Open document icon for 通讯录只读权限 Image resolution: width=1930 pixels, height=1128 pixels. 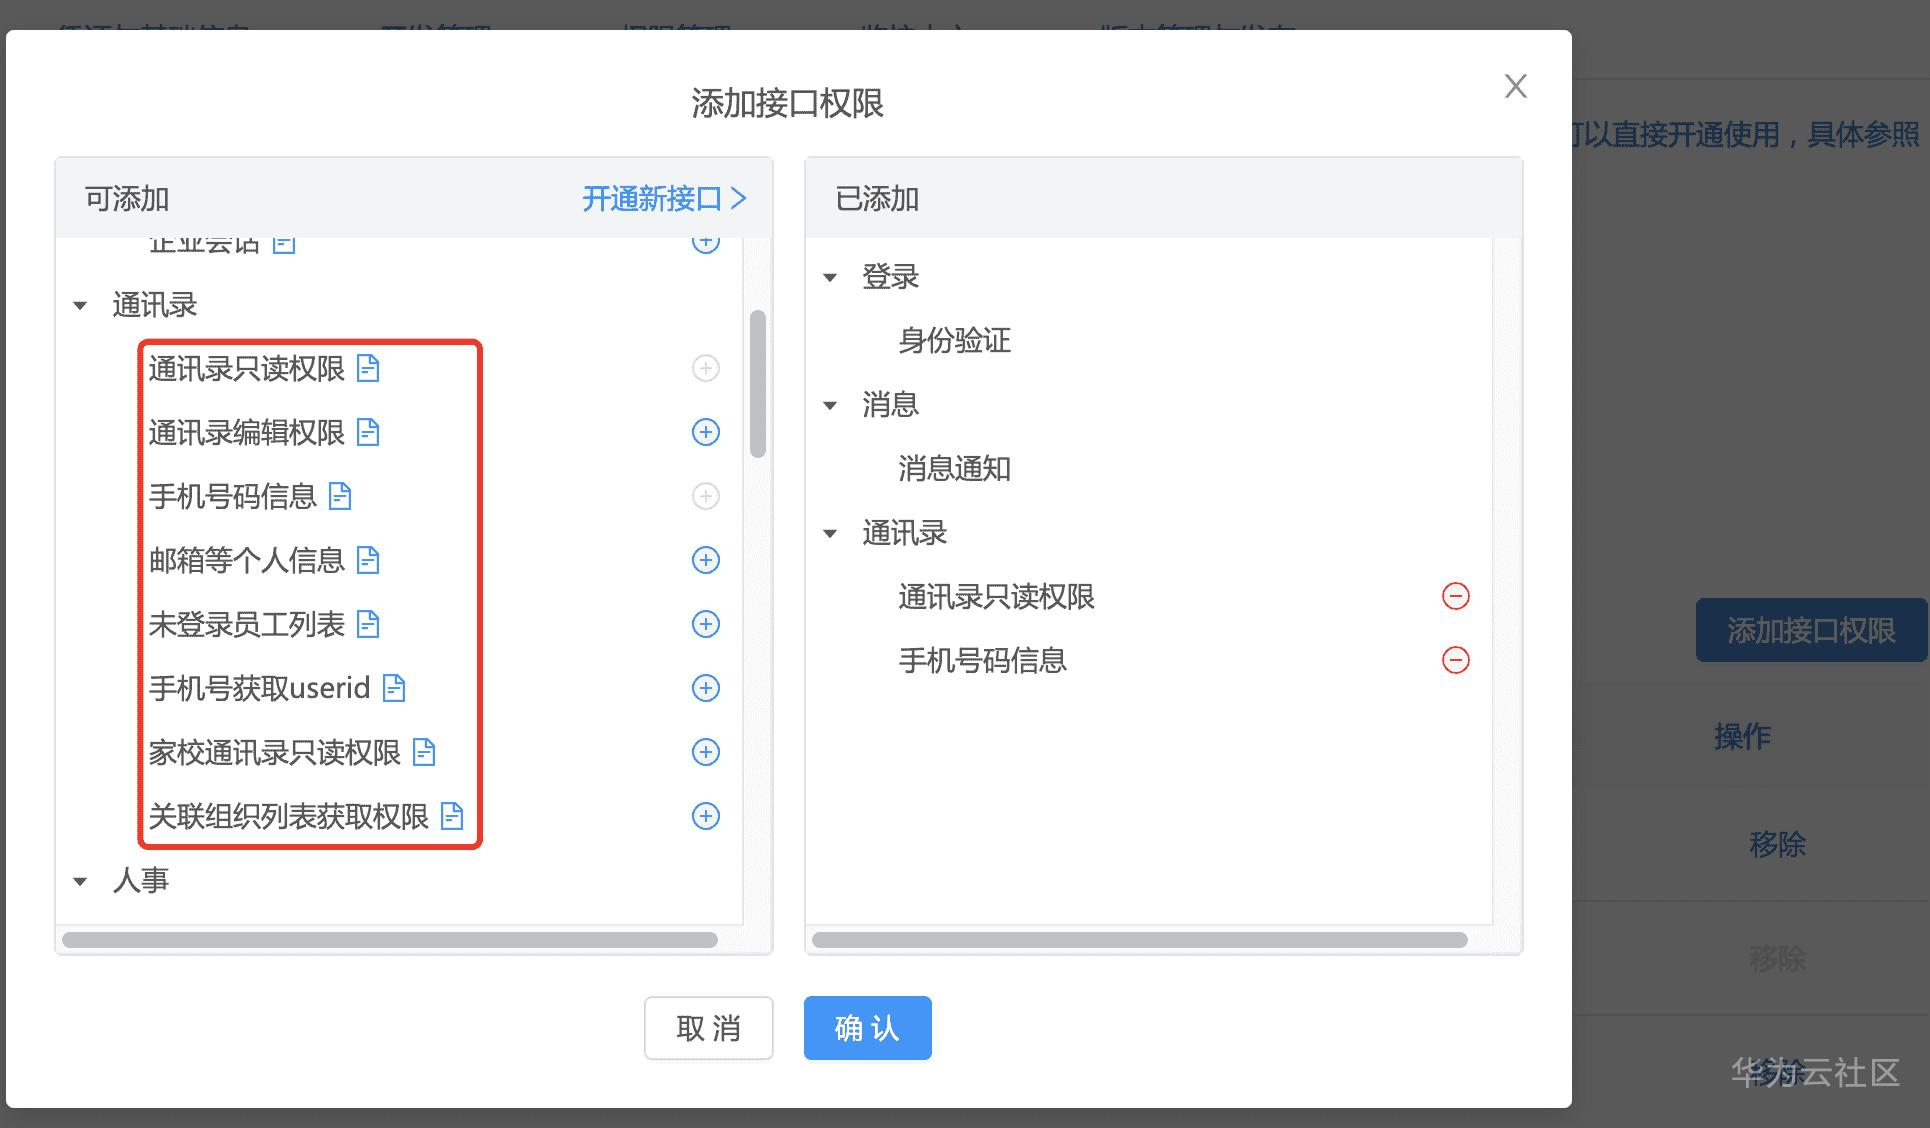pos(370,369)
